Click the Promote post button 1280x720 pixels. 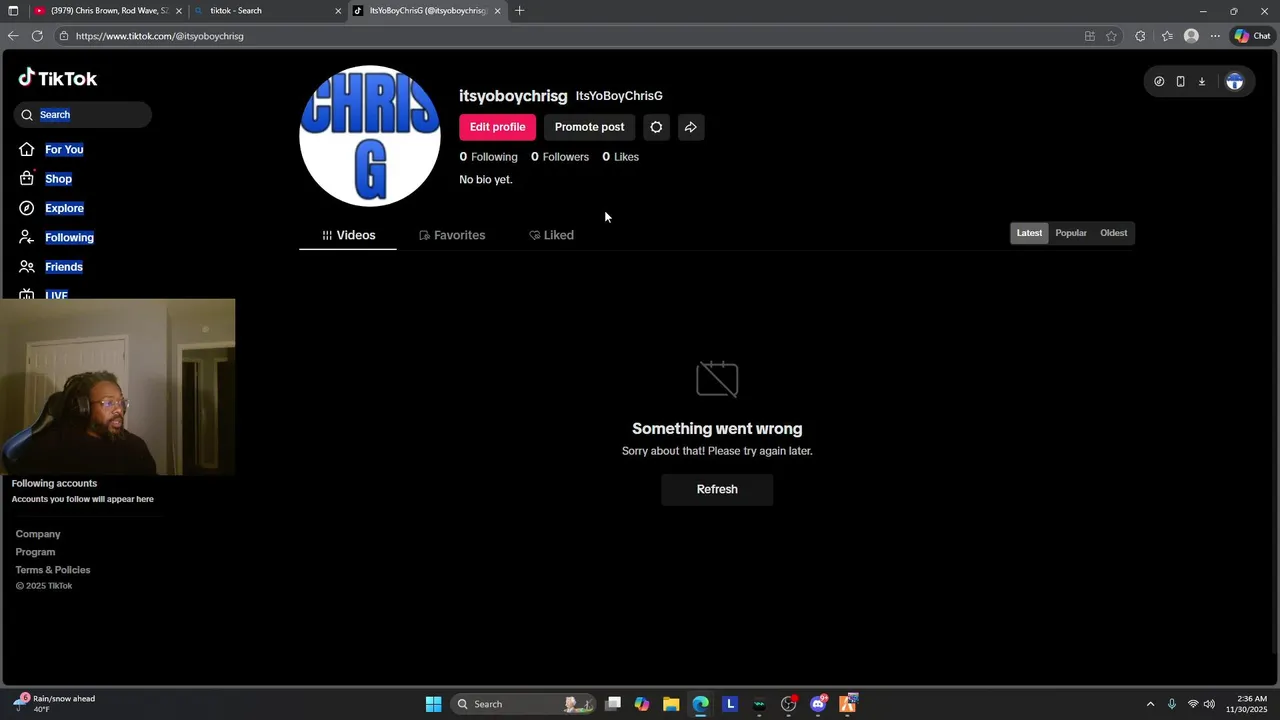click(x=589, y=127)
